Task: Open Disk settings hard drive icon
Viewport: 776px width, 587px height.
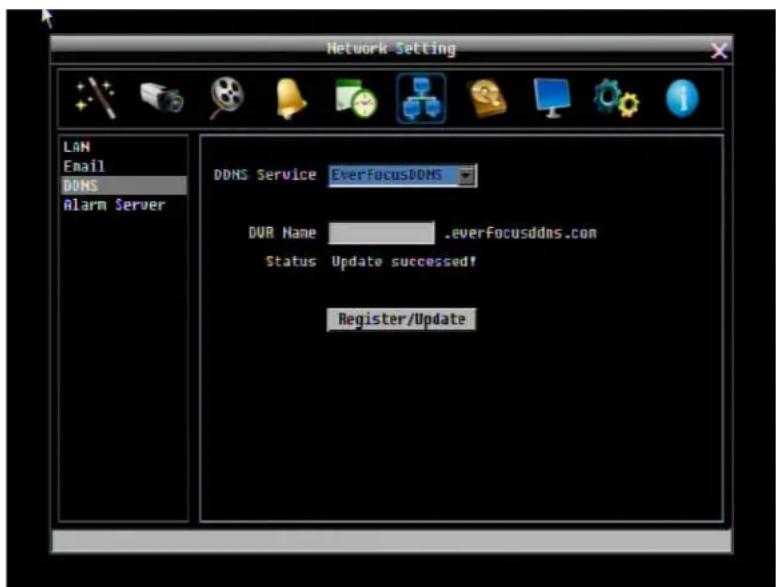Action: (487, 98)
